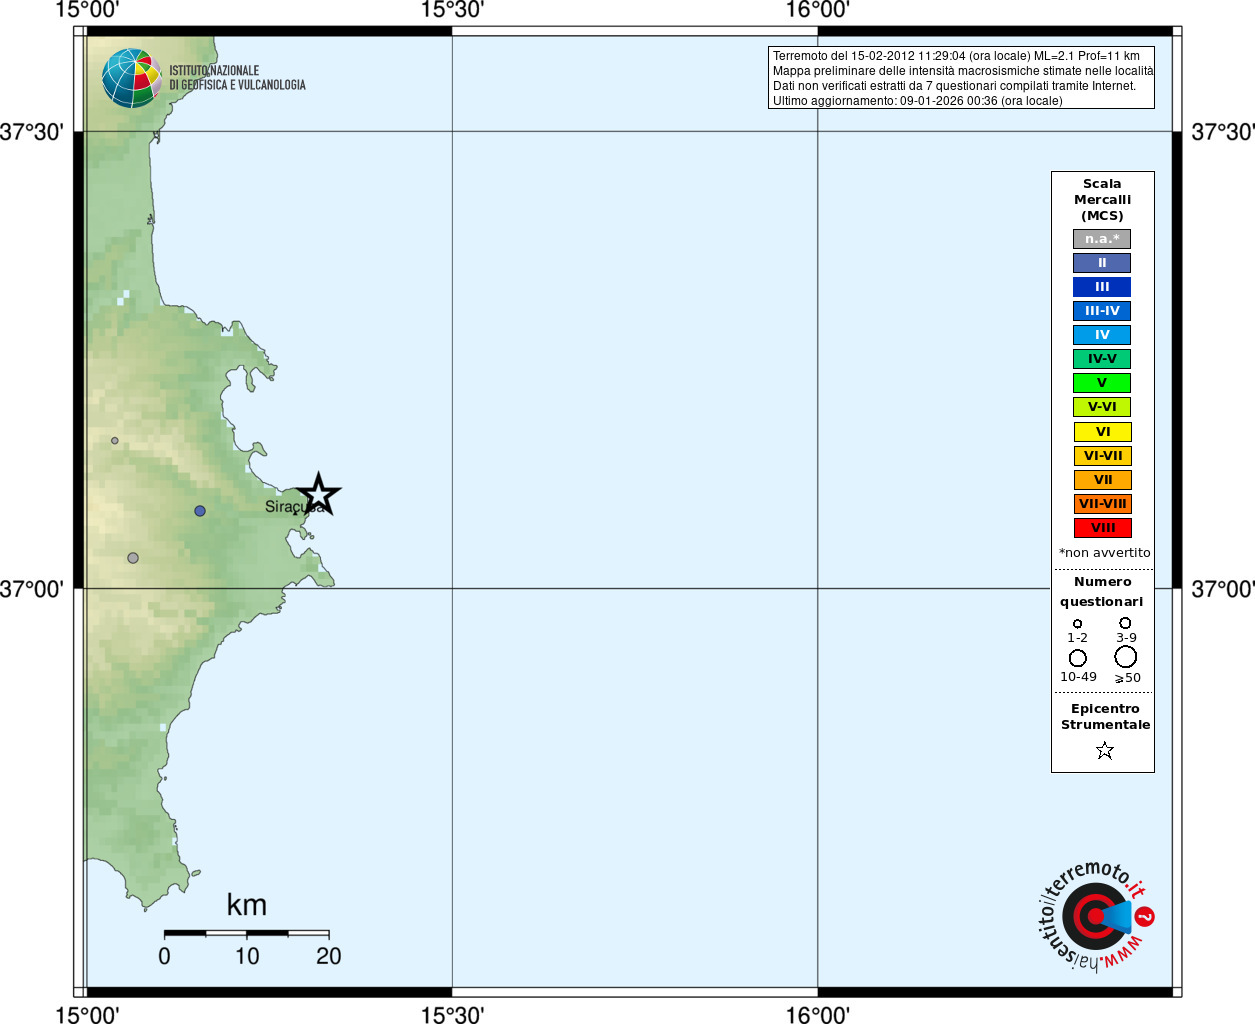
Task: Click the km scale bar
Action: (246, 933)
